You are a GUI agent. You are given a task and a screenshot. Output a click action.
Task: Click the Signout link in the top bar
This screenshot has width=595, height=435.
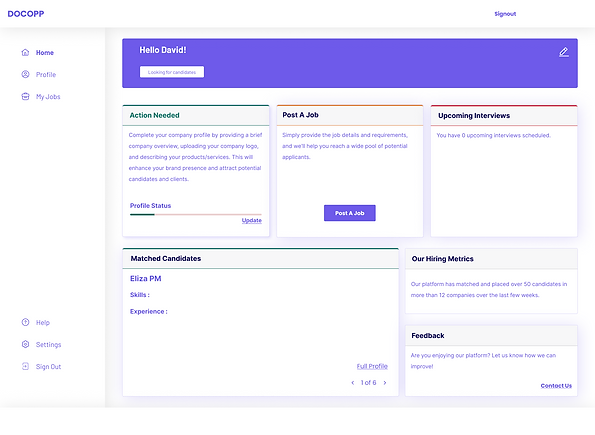[505, 14]
